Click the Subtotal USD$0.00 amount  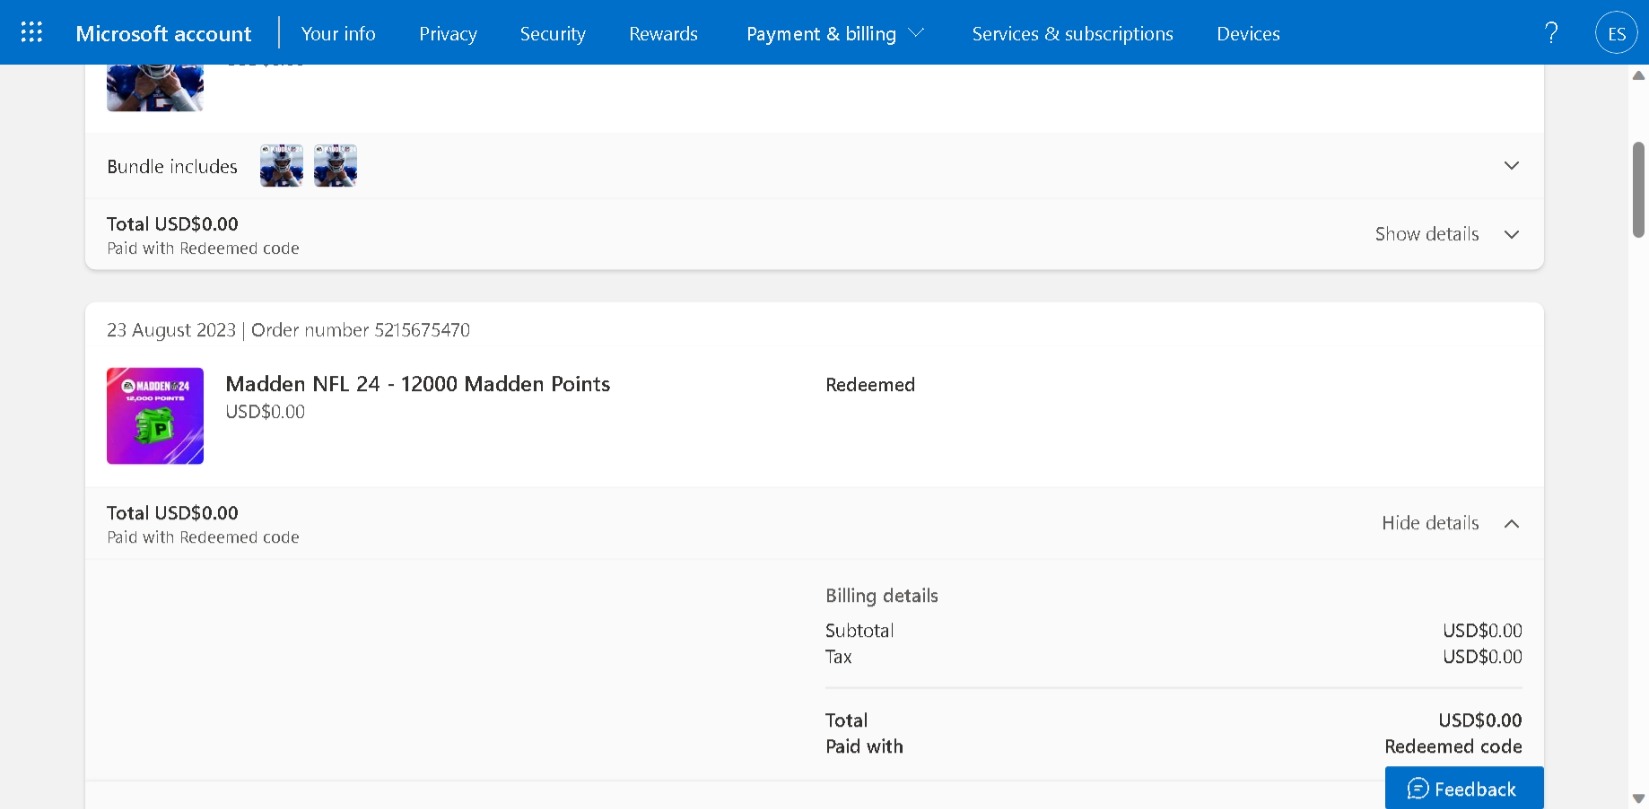click(x=1482, y=631)
